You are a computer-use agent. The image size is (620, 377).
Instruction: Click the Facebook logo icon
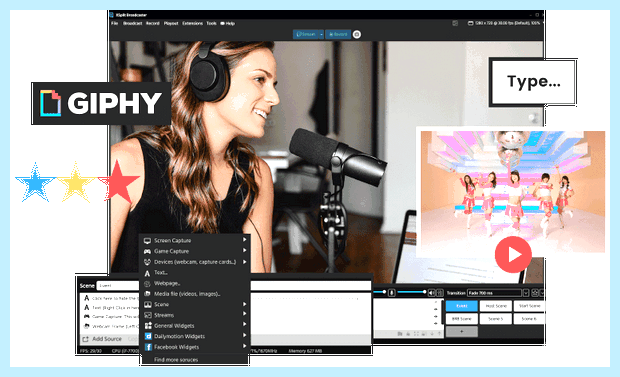tap(148, 347)
